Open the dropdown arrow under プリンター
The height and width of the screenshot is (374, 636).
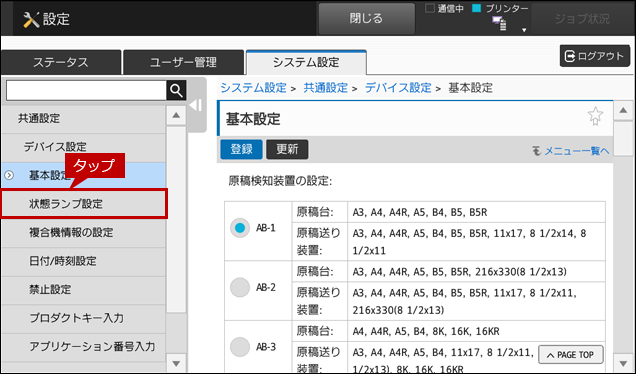(x=524, y=30)
